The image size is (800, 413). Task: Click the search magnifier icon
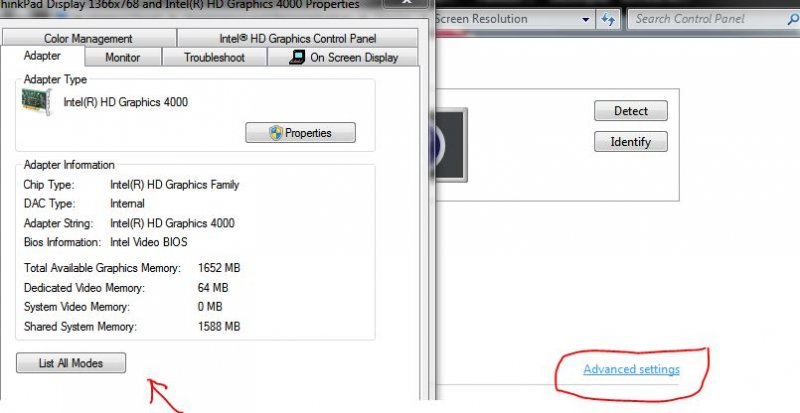pos(793,19)
